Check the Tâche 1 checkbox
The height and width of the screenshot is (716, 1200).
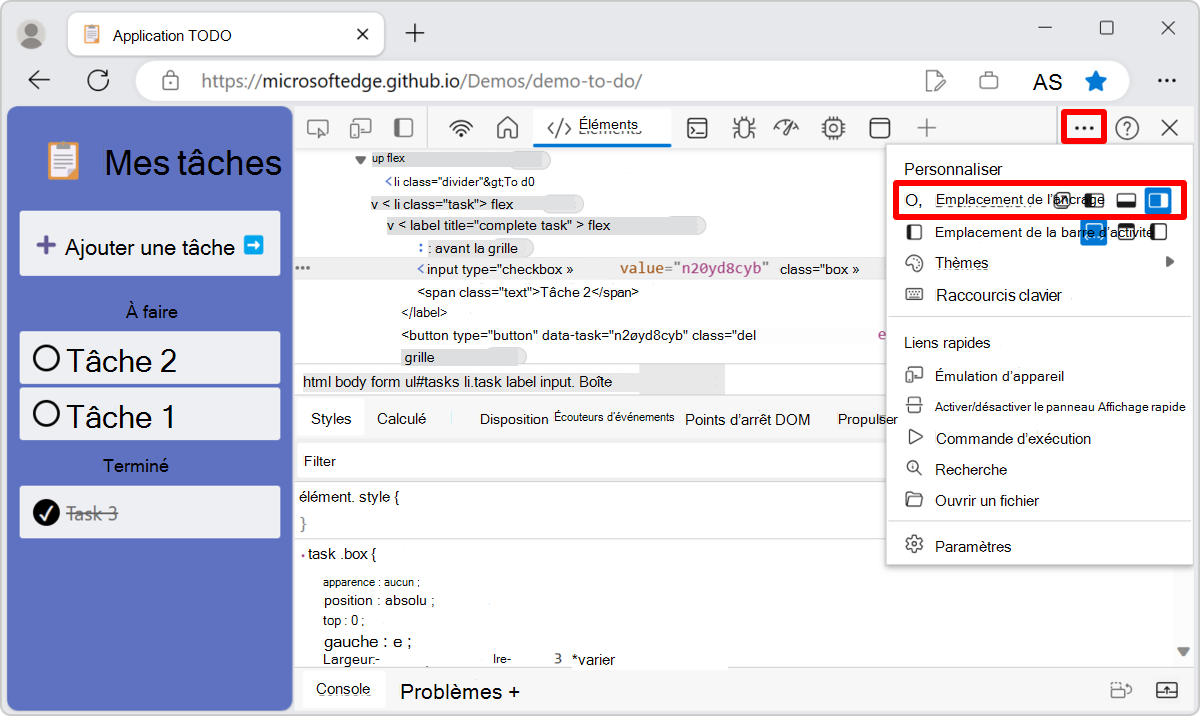pos(45,414)
